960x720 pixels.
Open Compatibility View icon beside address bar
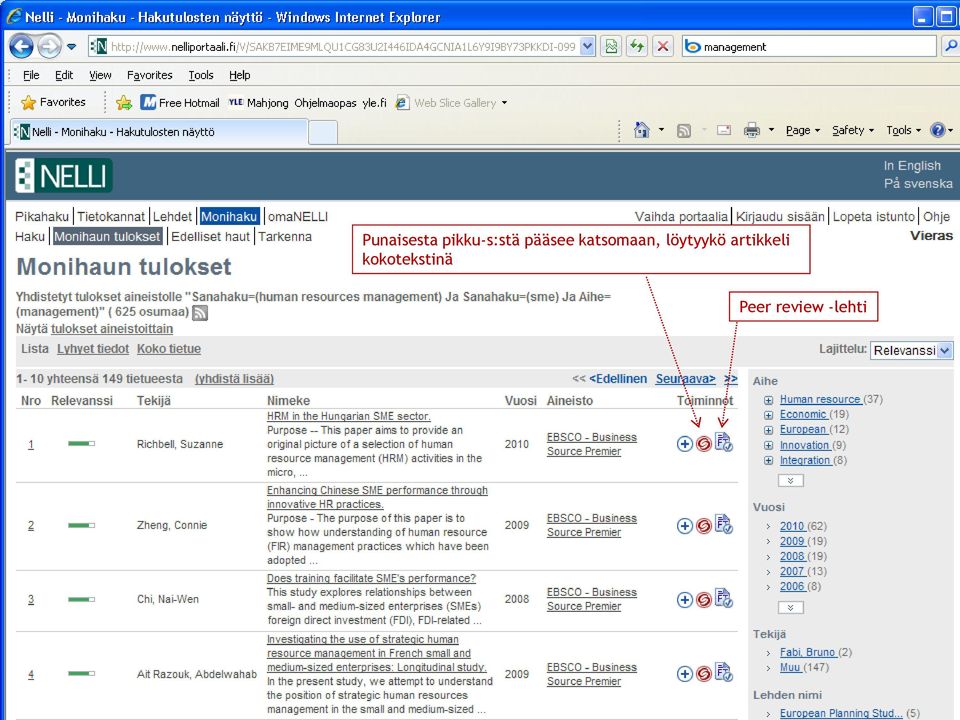pyautogui.click(x=611, y=47)
